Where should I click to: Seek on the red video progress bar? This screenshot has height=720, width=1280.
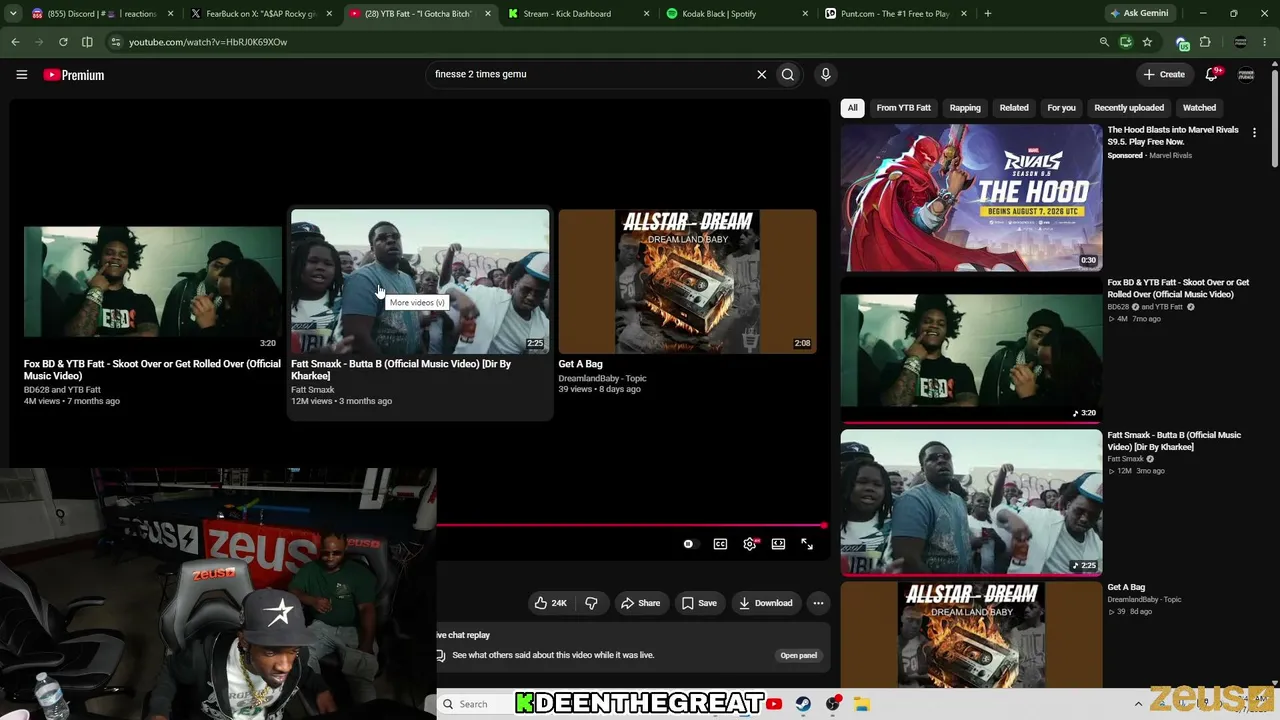631,525
